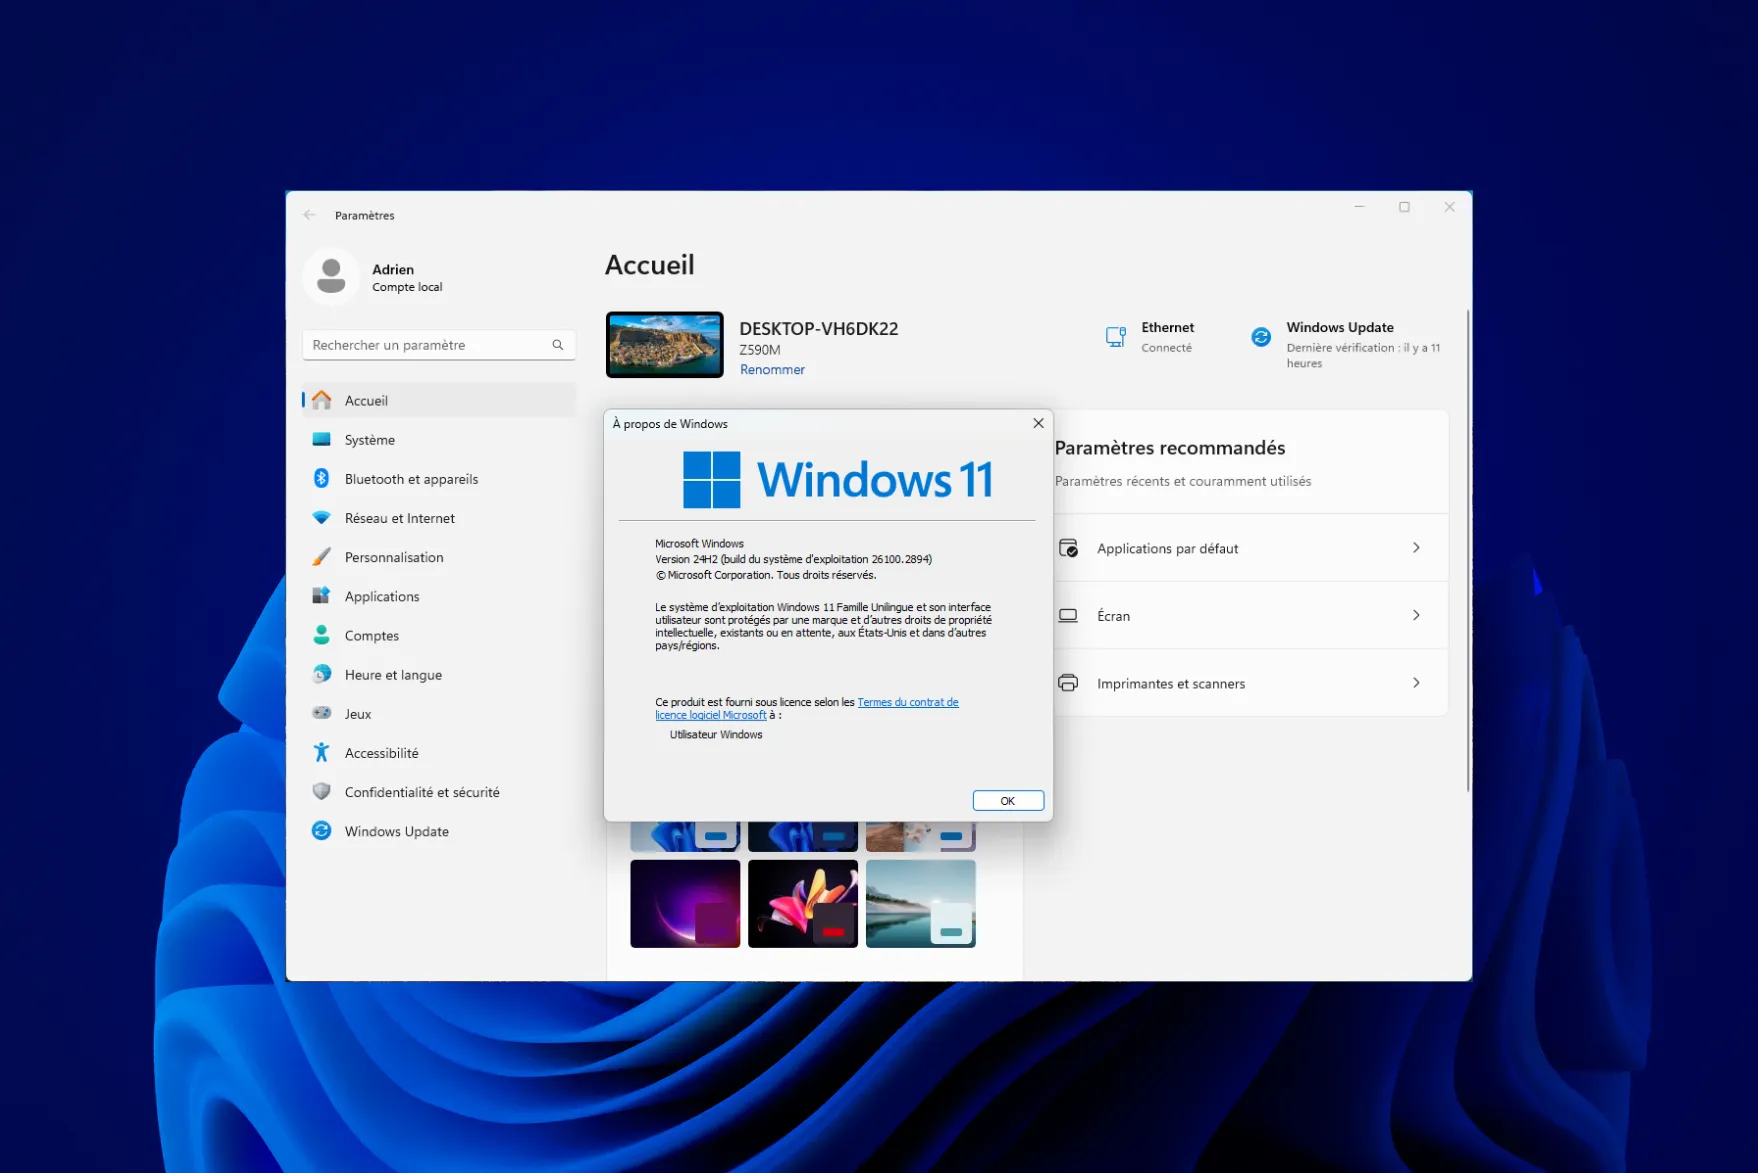Close the À propos de Windows dialog
The width and height of the screenshot is (1758, 1173).
(x=1038, y=423)
